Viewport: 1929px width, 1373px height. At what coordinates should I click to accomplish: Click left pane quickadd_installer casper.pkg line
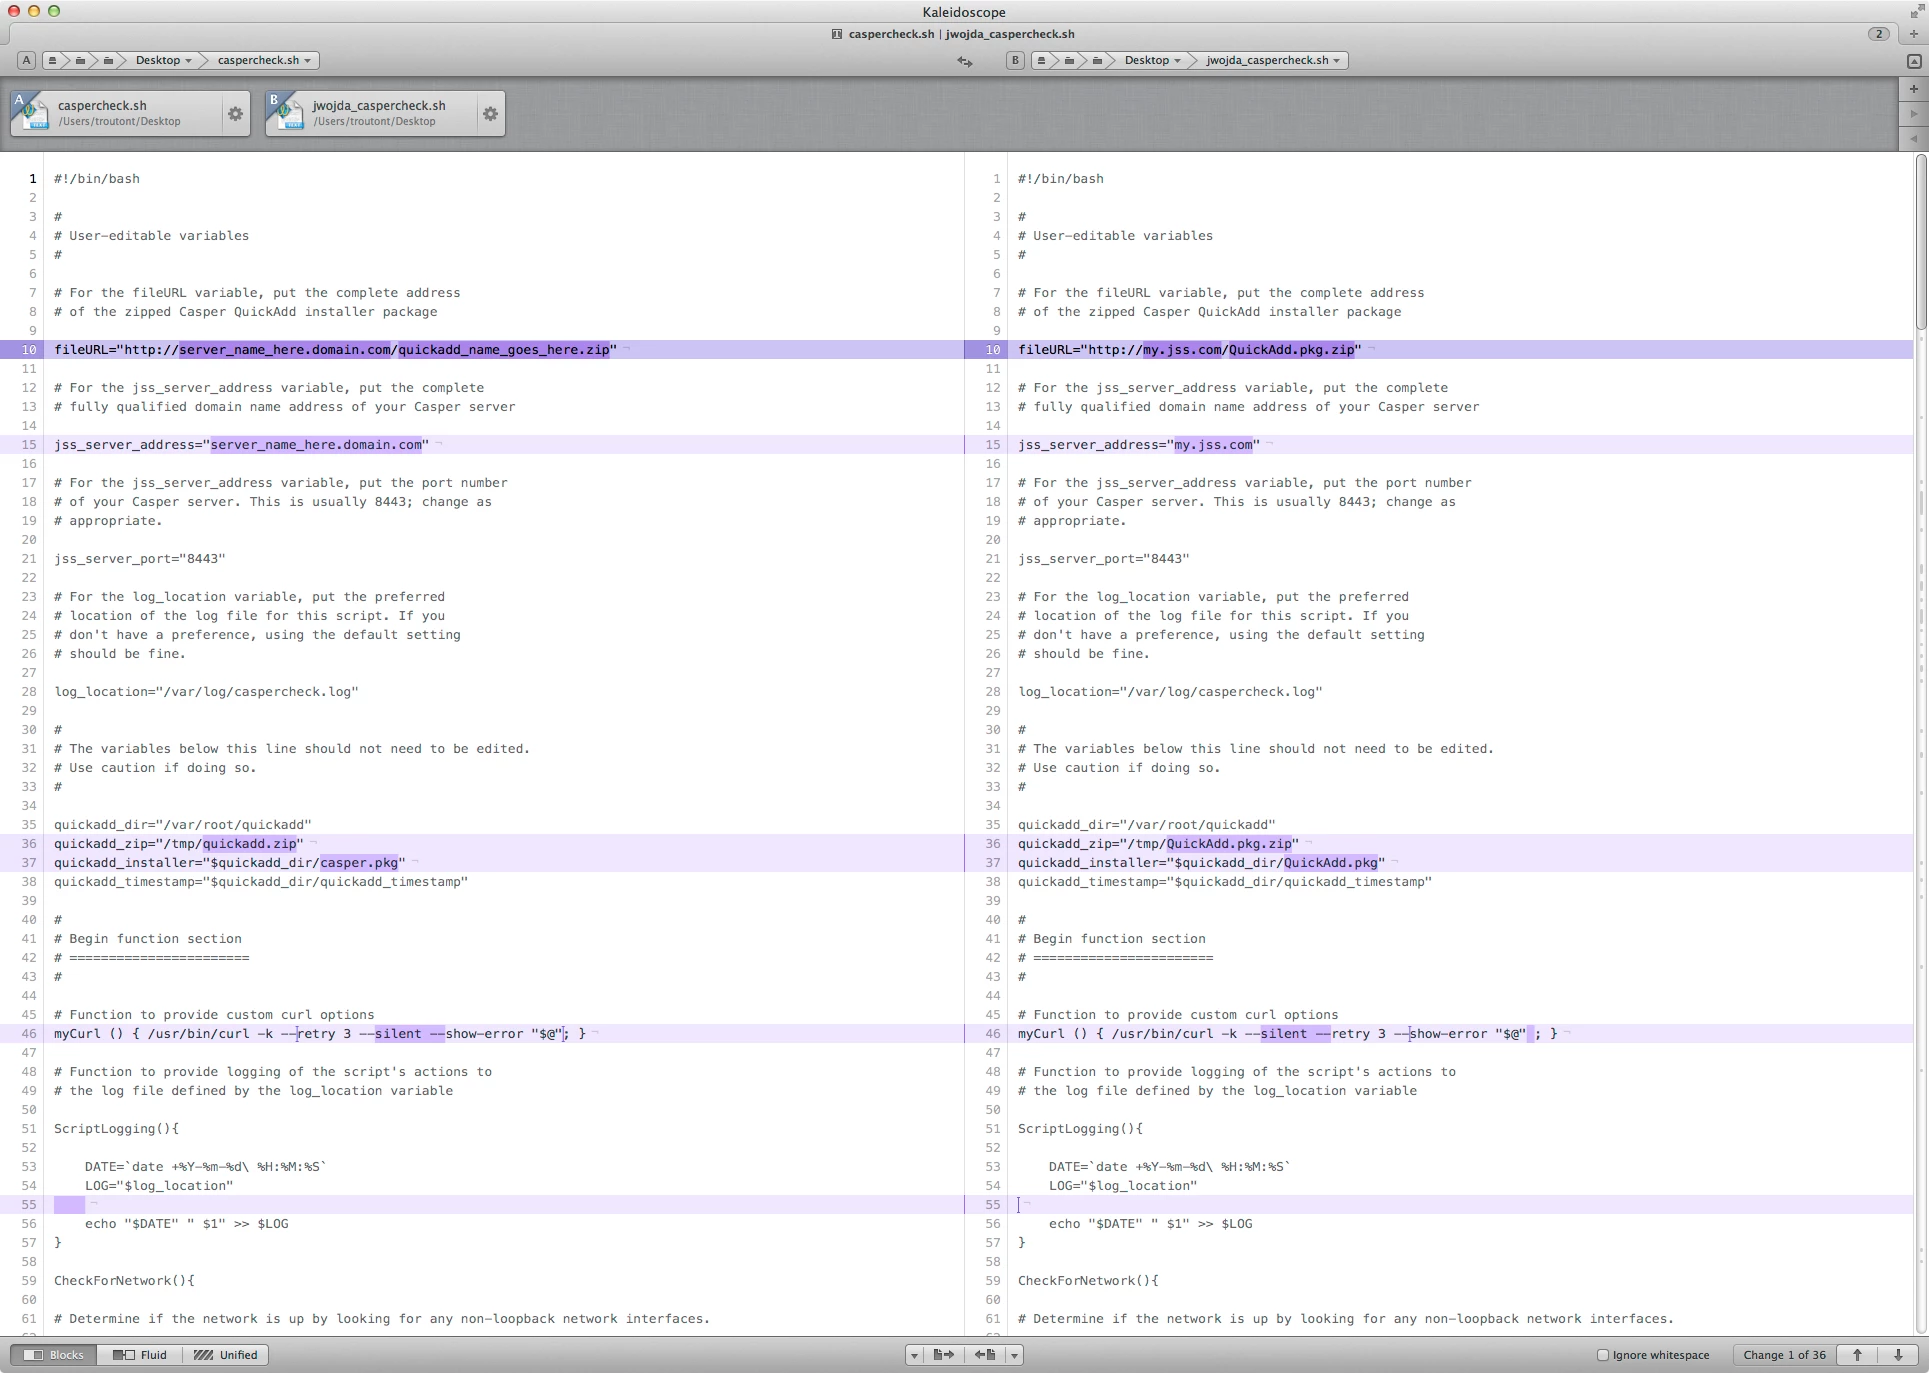click(230, 863)
